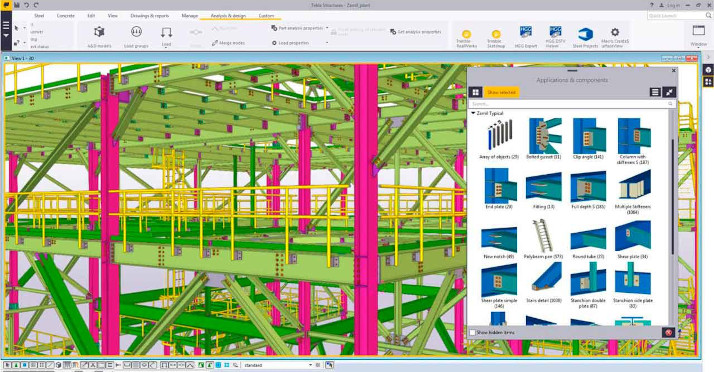Click Get analysis properties button
714x372 pixels.
click(416, 32)
